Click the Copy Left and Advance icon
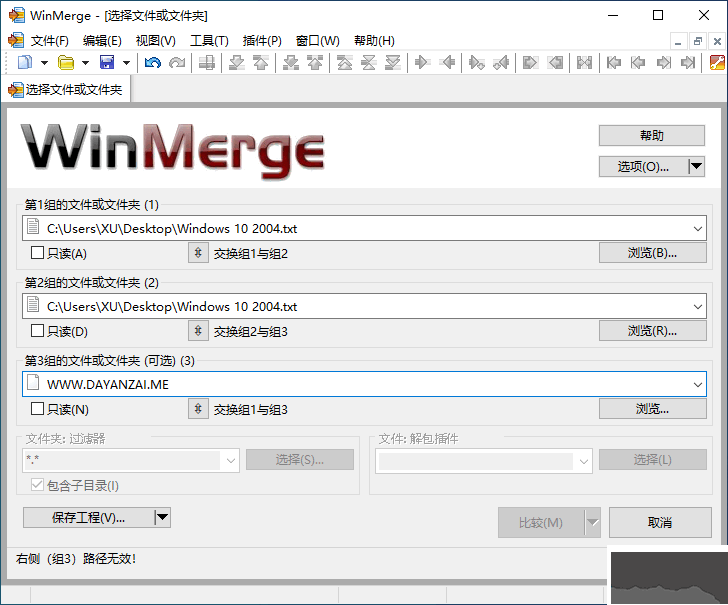The width and height of the screenshot is (728, 605). click(501, 62)
